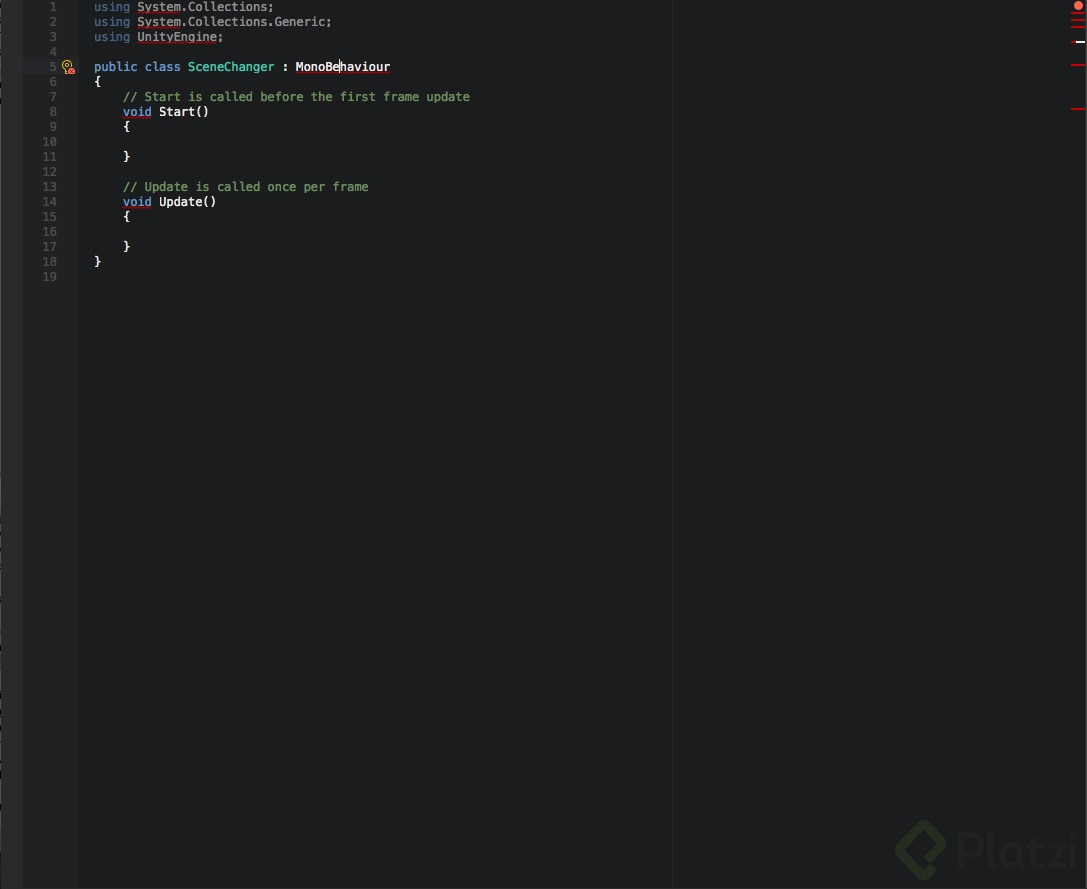Click line number 1 in the gutter
This screenshot has width=1087, height=889.
[53, 7]
